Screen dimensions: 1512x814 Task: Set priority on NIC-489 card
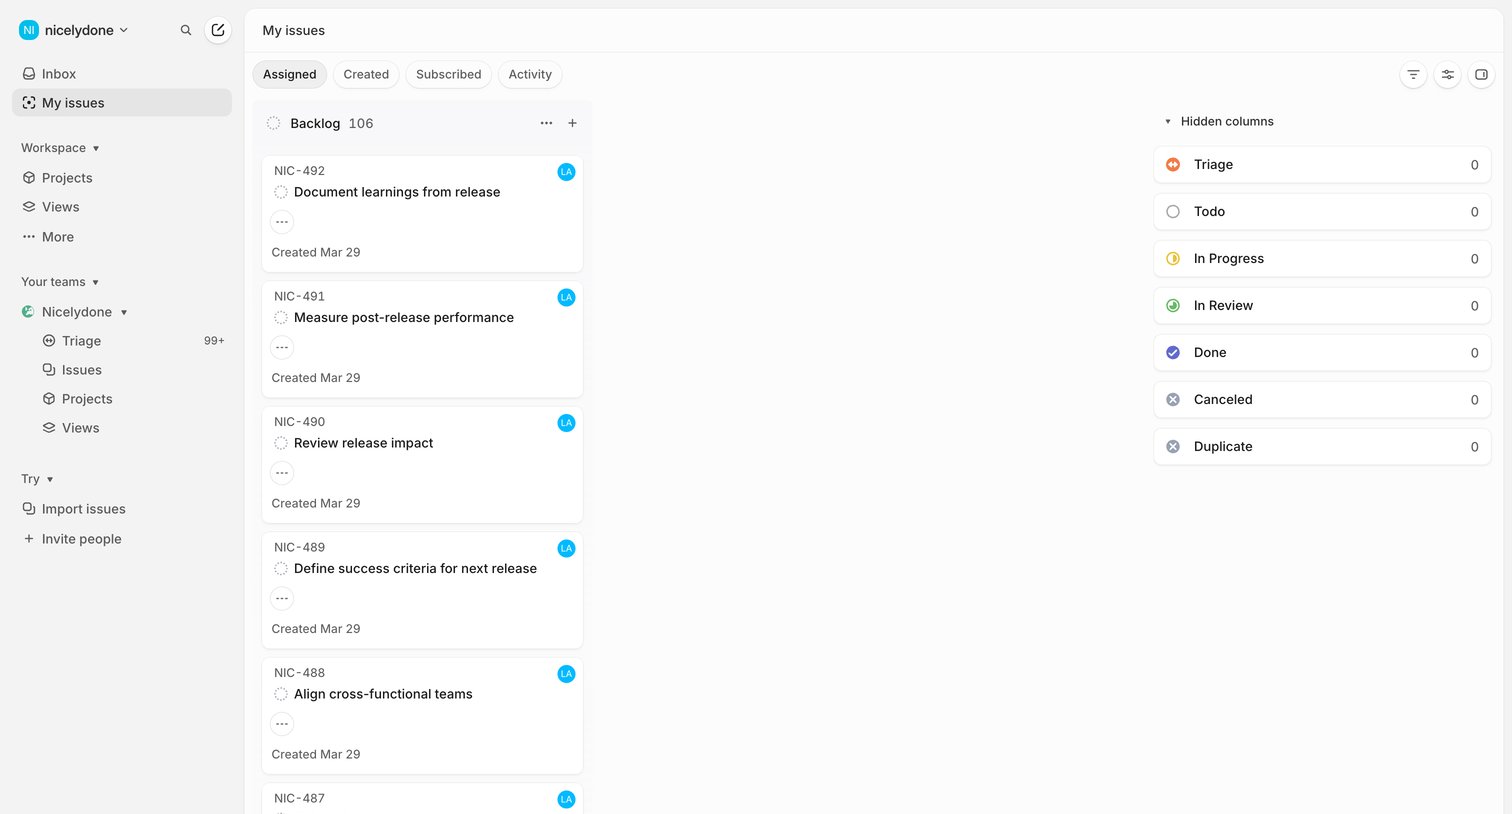(282, 599)
